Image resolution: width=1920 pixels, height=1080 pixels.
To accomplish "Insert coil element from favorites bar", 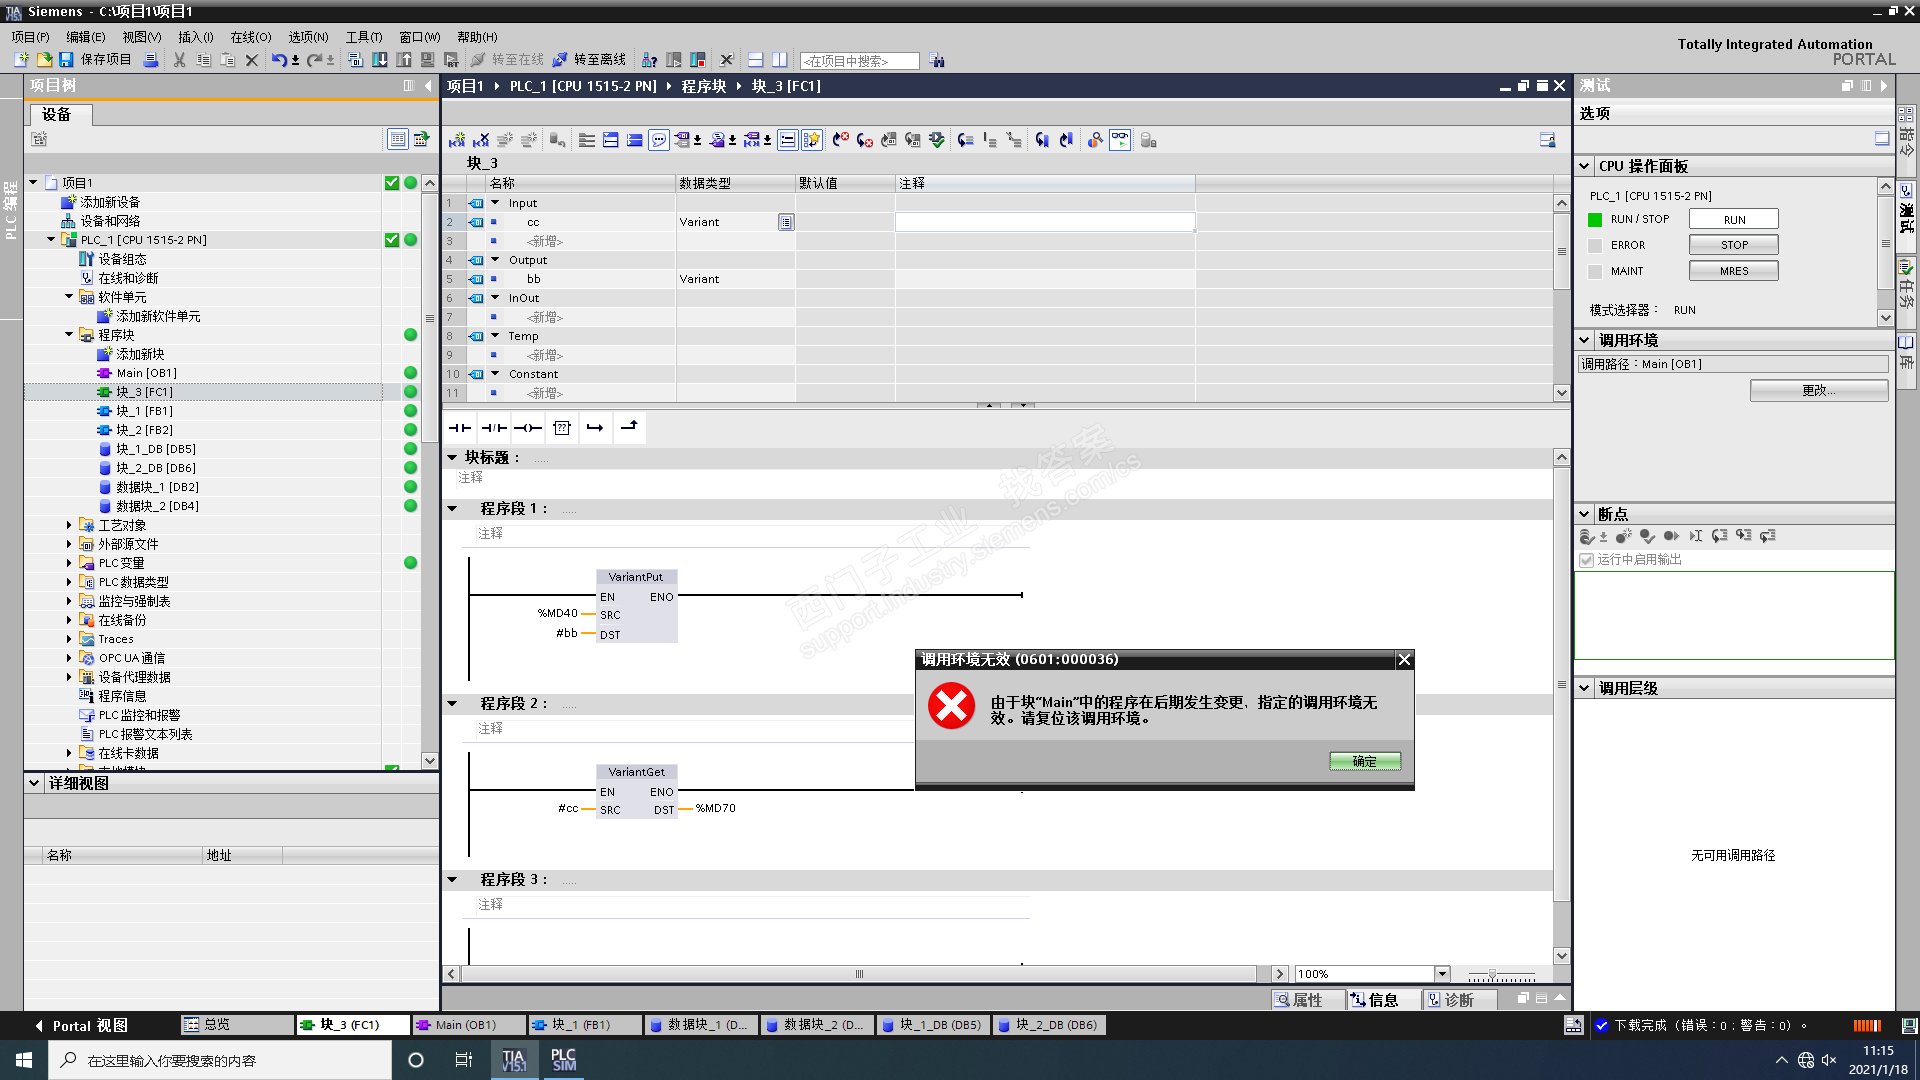I will tap(528, 428).
